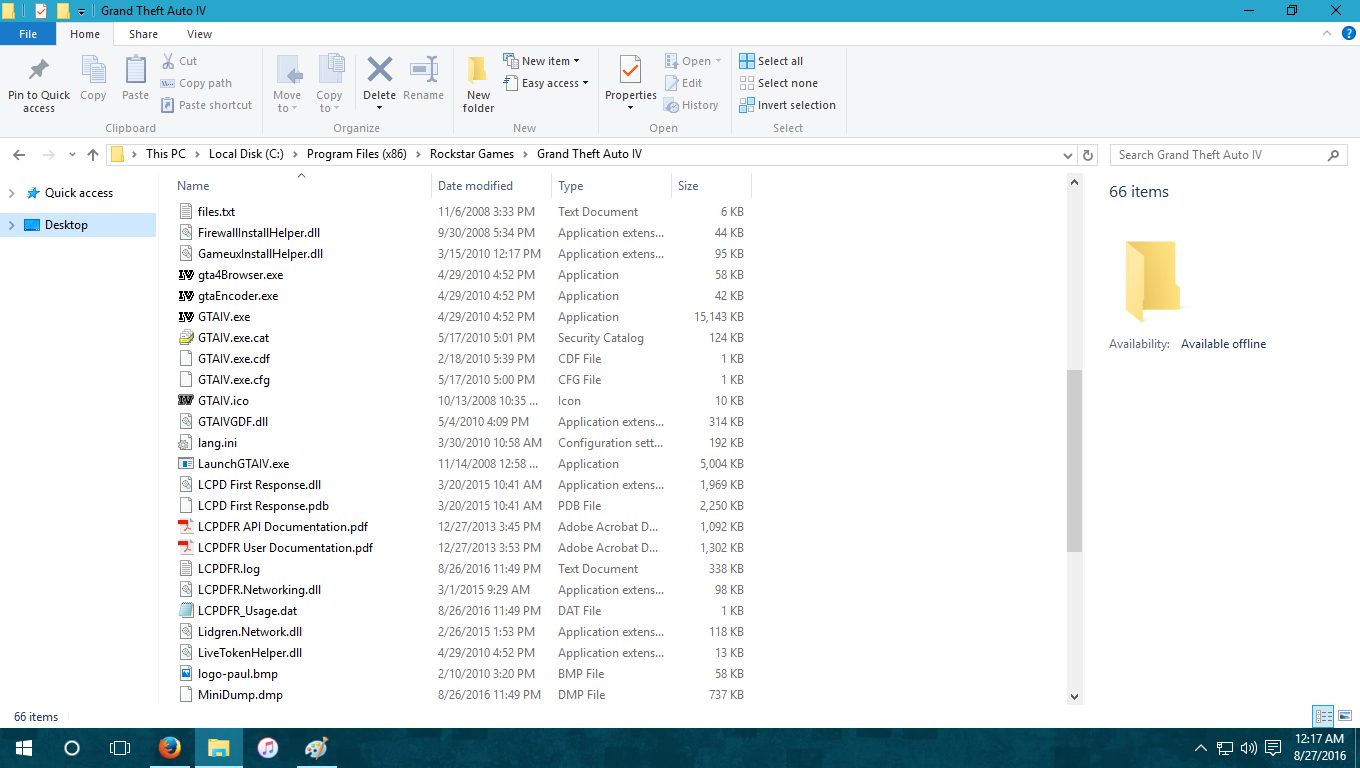Viewport: 1360px width, 768px height.
Task: Switch to the View ribbon tab
Action: (199, 34)
